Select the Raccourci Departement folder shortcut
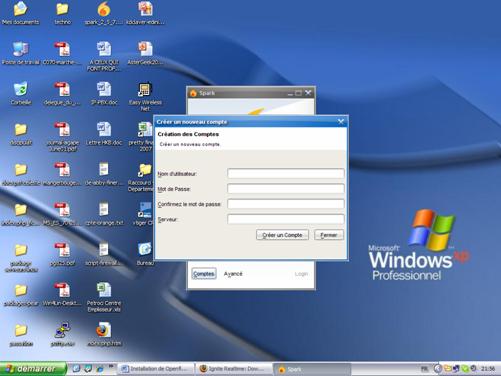This screenshot has height=376, width=501. (142, 177)
